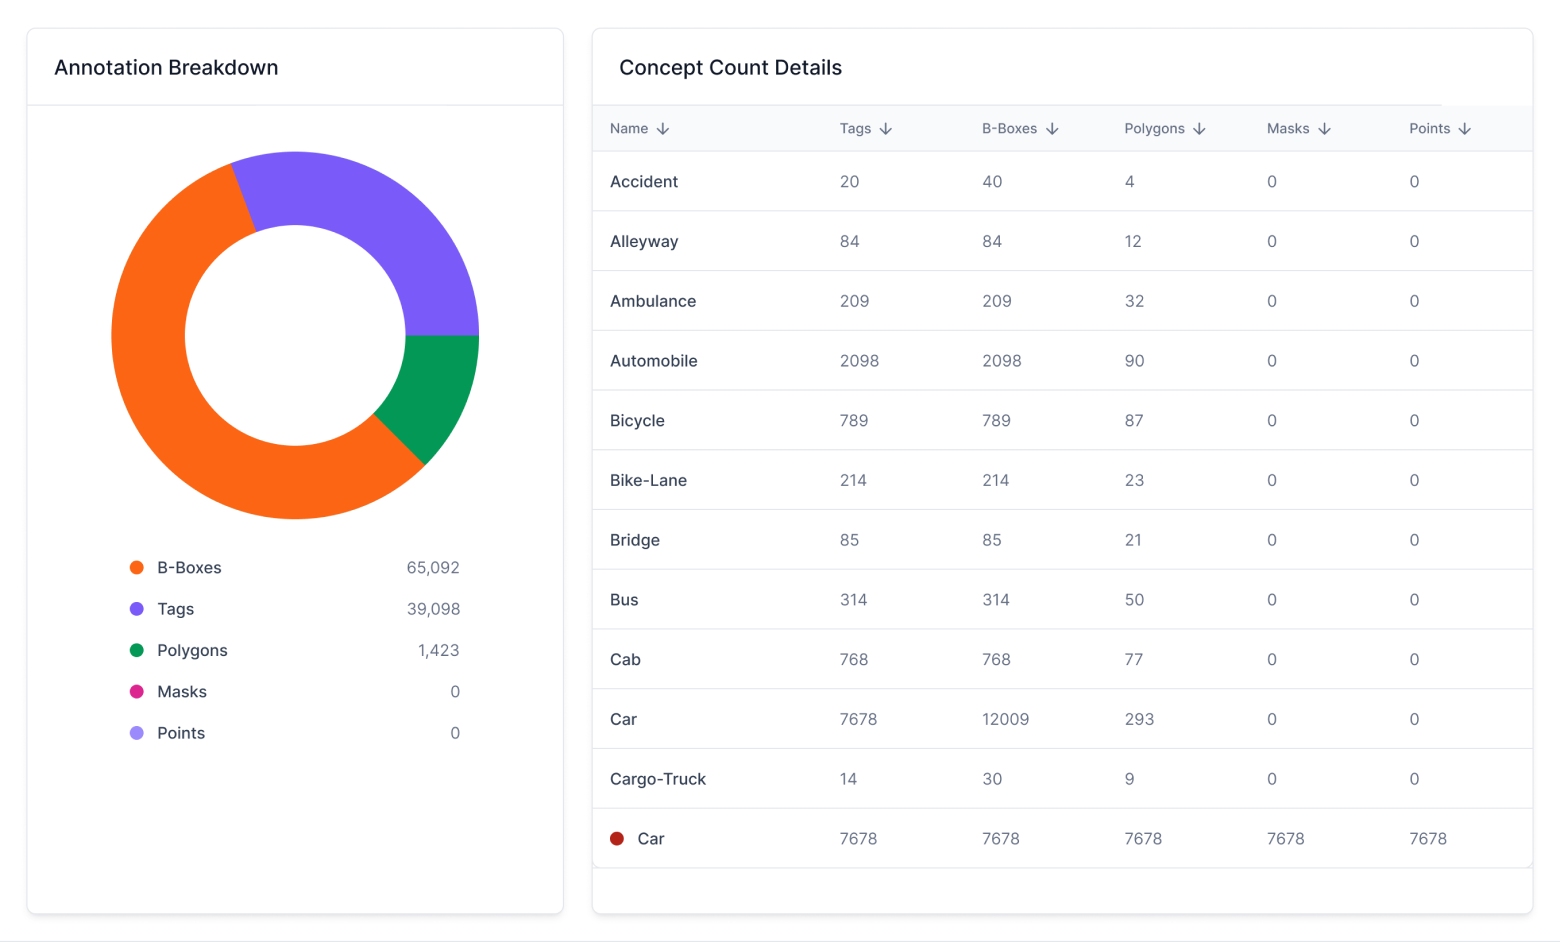Click the Automobile row's B-Boxes count 2098
Viewport: 1560px width, 942px height.
tap(1001, 361)
